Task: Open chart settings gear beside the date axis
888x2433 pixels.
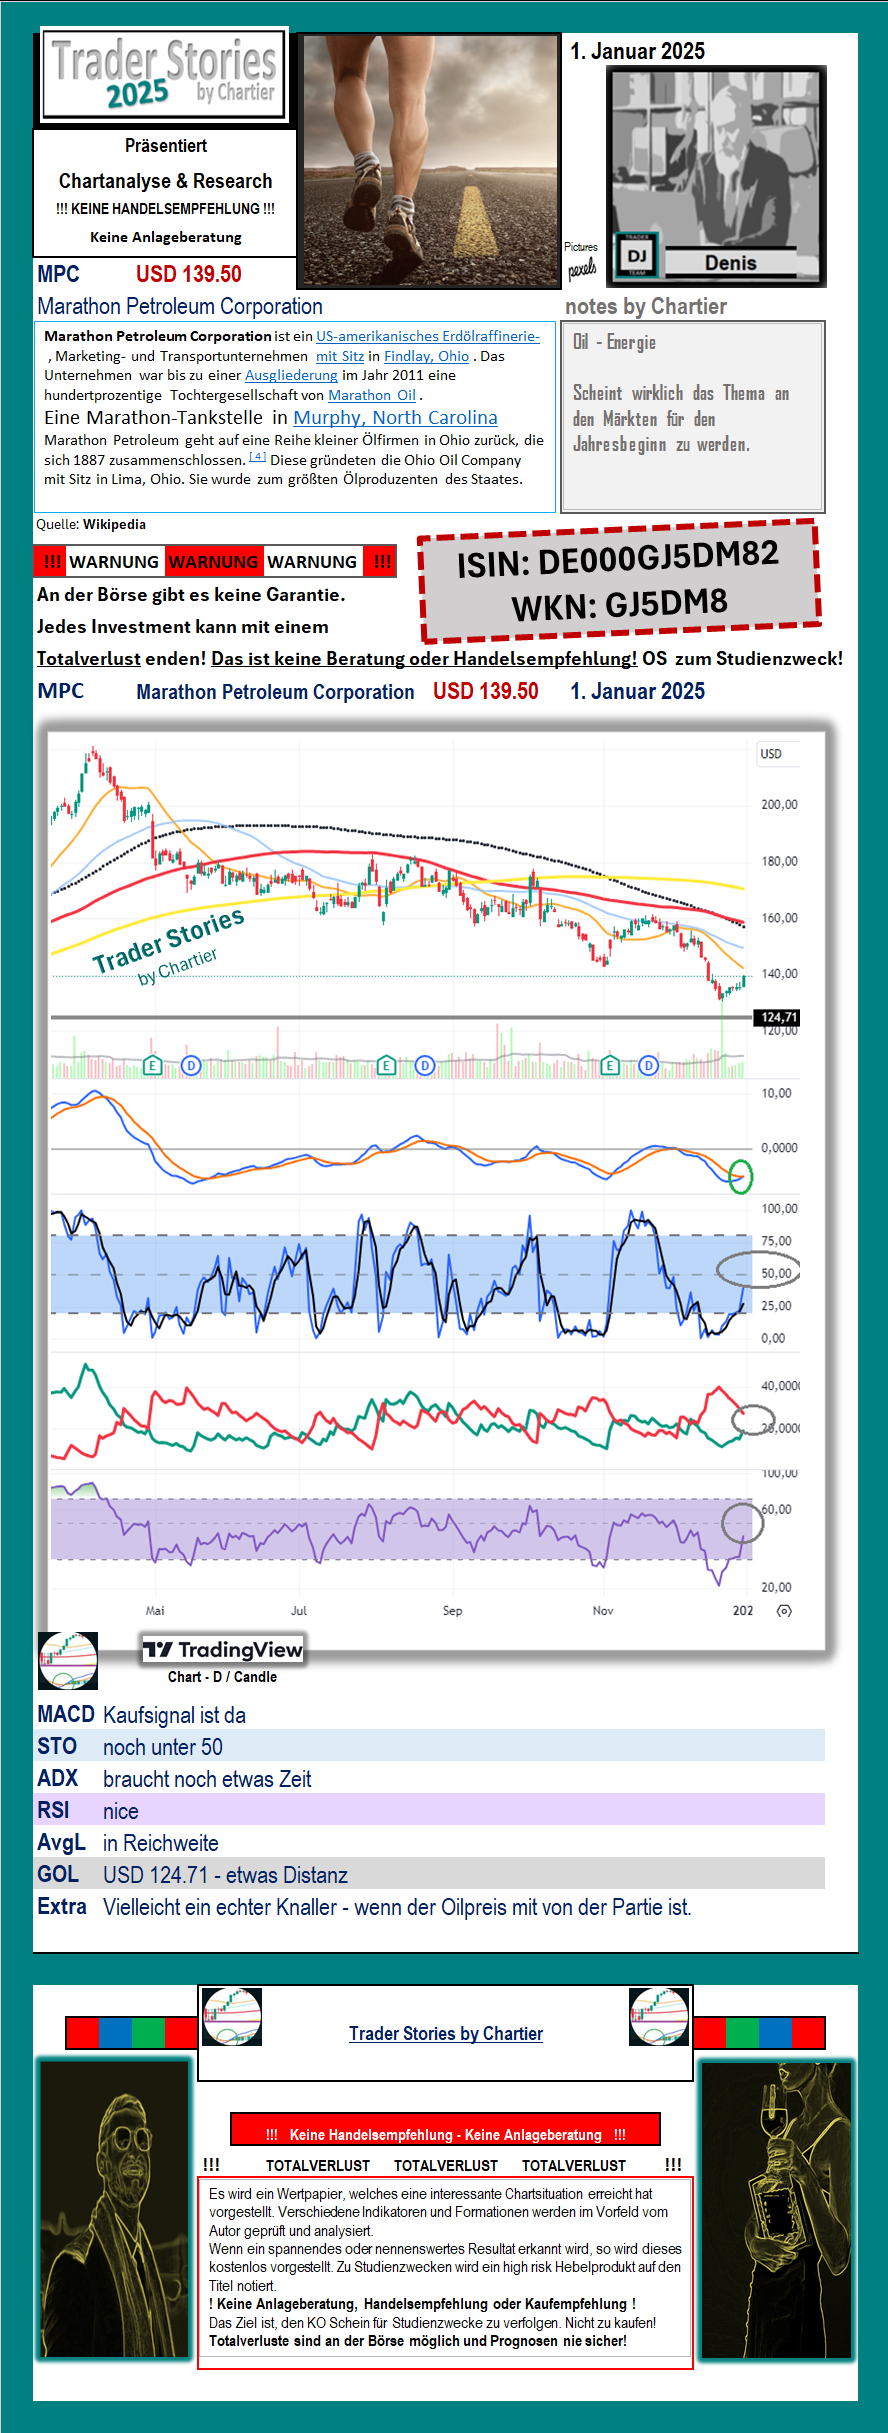Action: tap(784, 1611)
